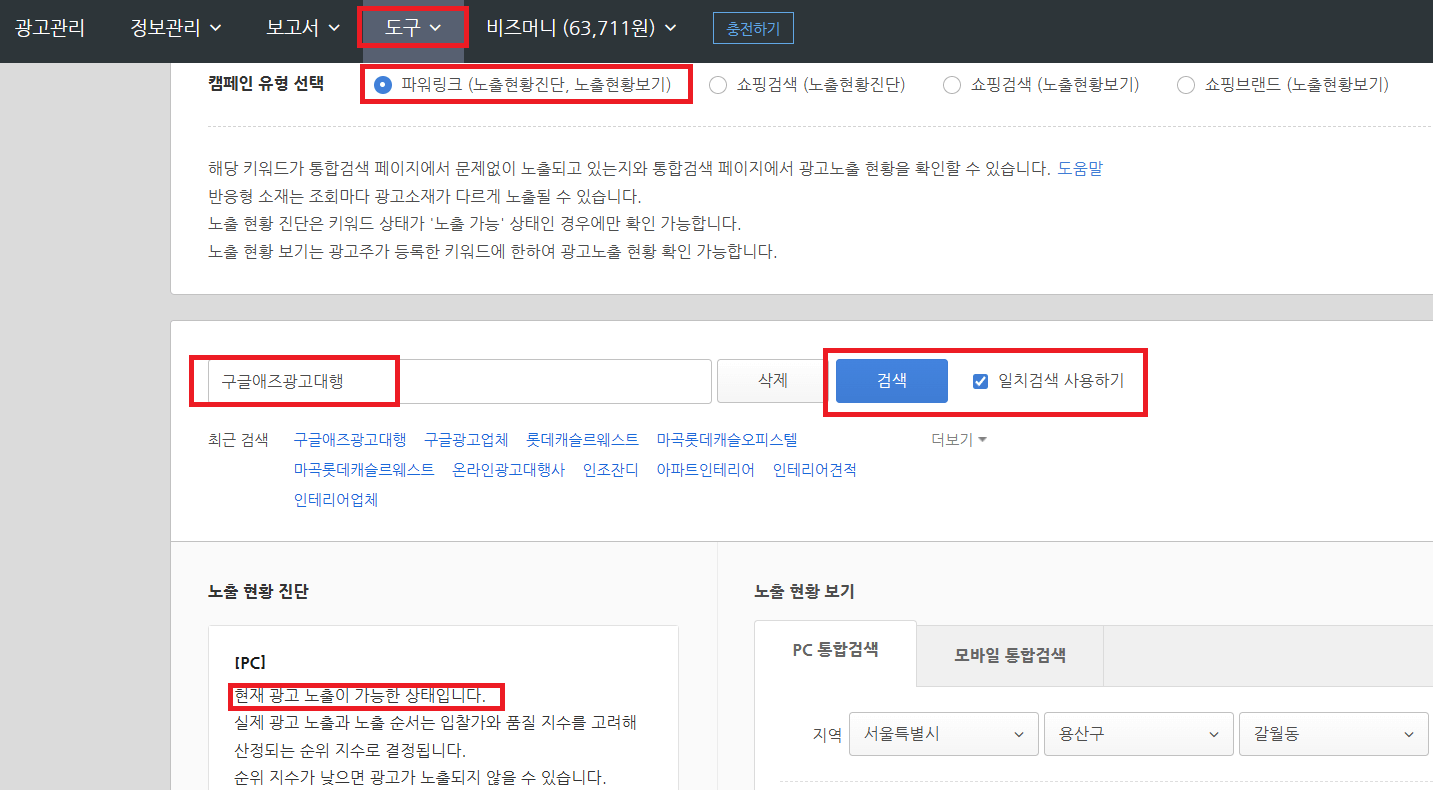This screenshot has width=1433, height=790.
Task: Open the 서울특별시 region dropdown
Action: pos(942,733)
